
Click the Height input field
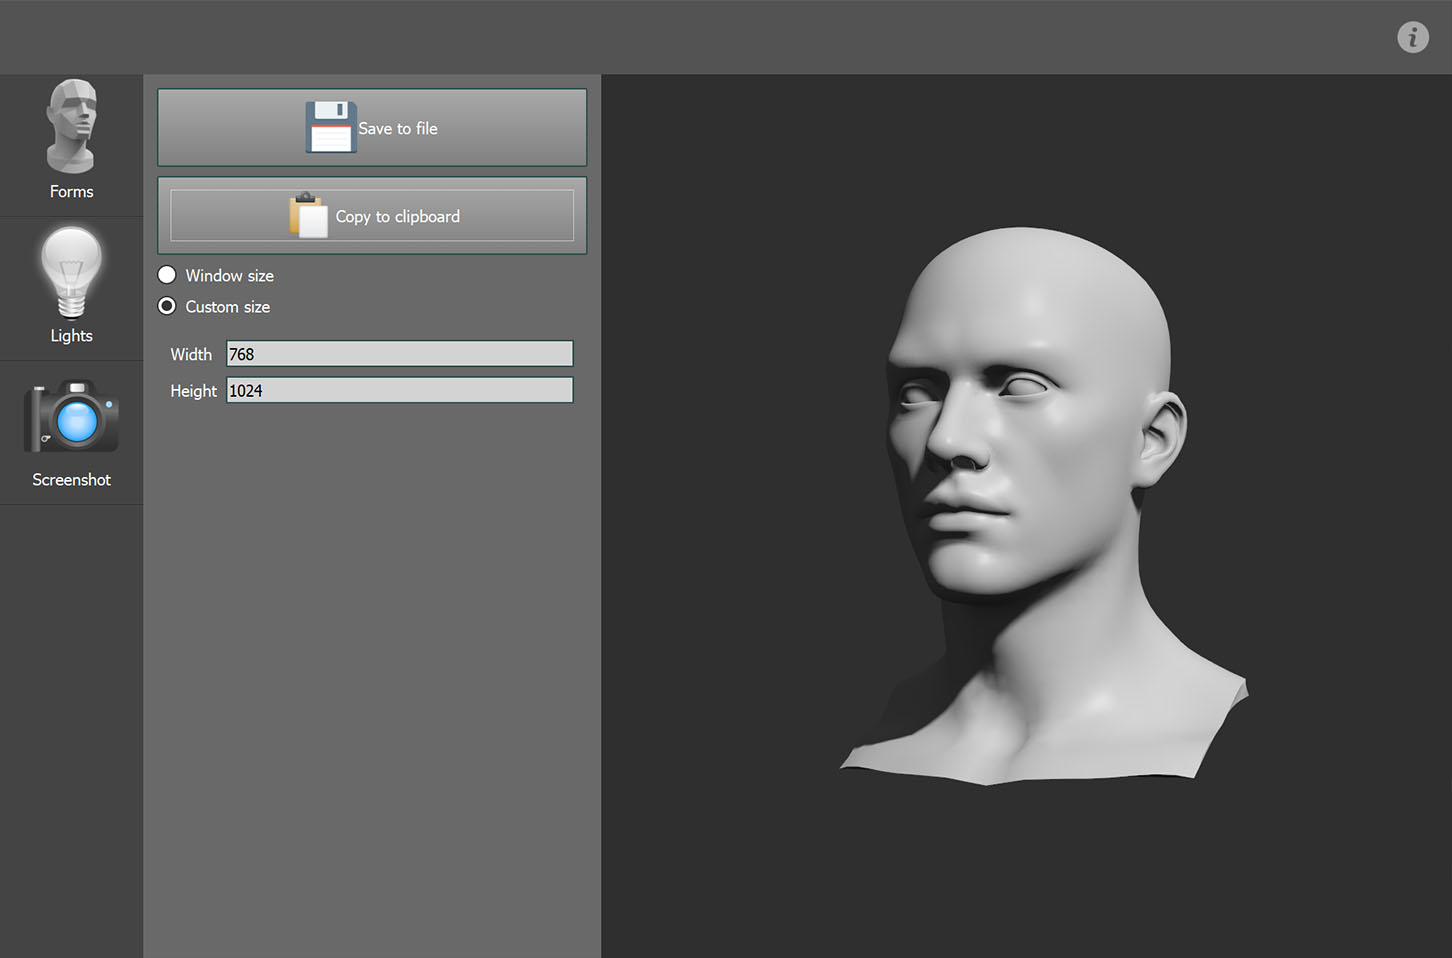coord(400,390)
